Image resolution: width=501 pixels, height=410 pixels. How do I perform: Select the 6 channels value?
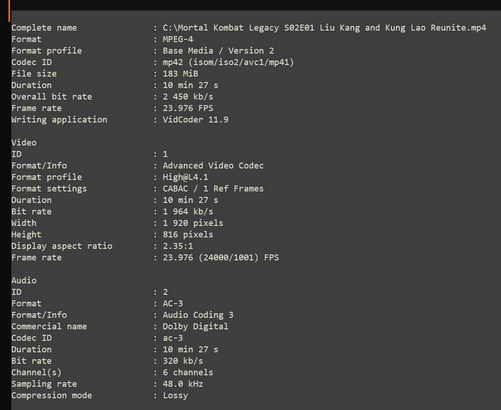(188, 372)
